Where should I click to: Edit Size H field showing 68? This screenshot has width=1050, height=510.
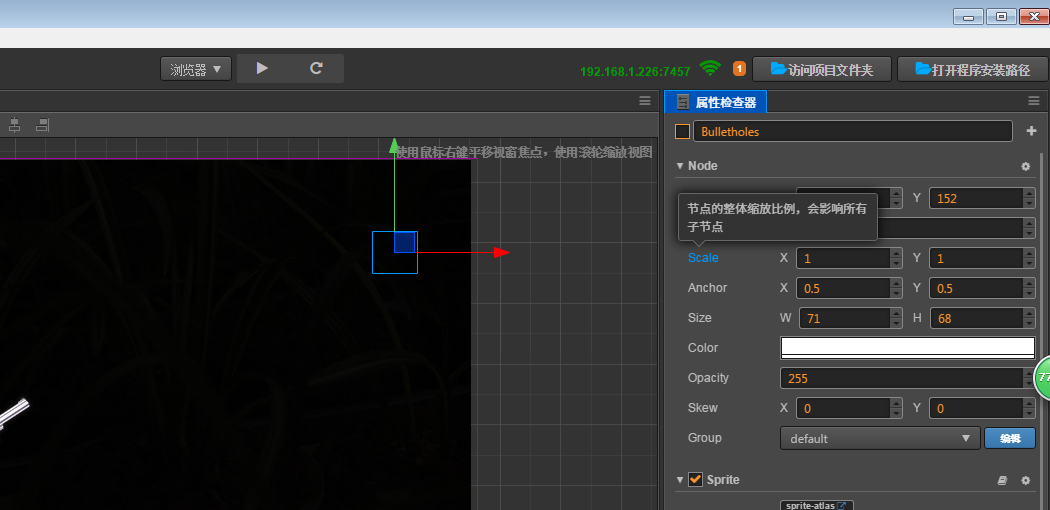976,319
